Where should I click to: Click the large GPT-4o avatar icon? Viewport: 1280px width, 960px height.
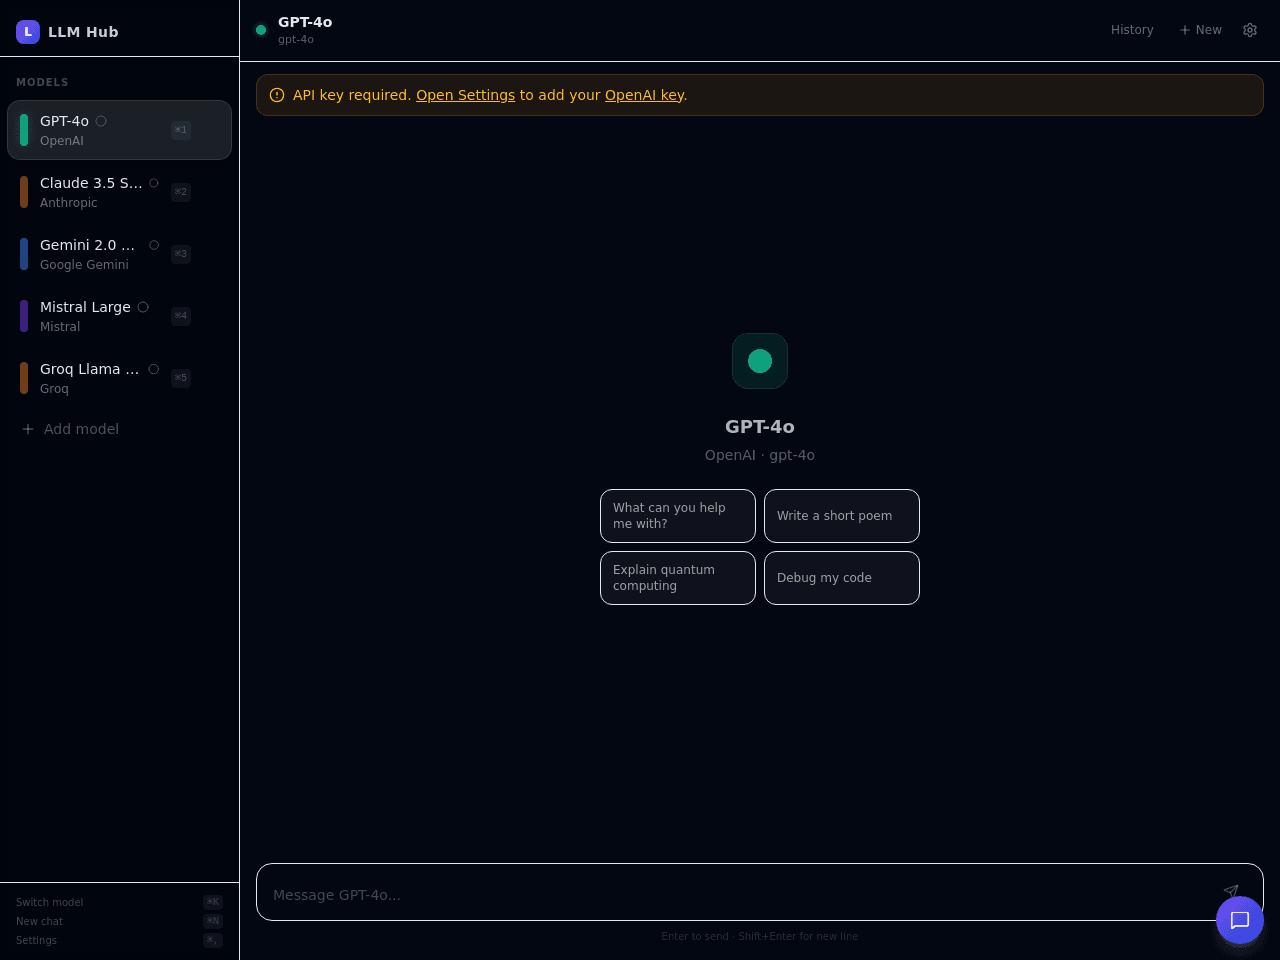point(760,361)
